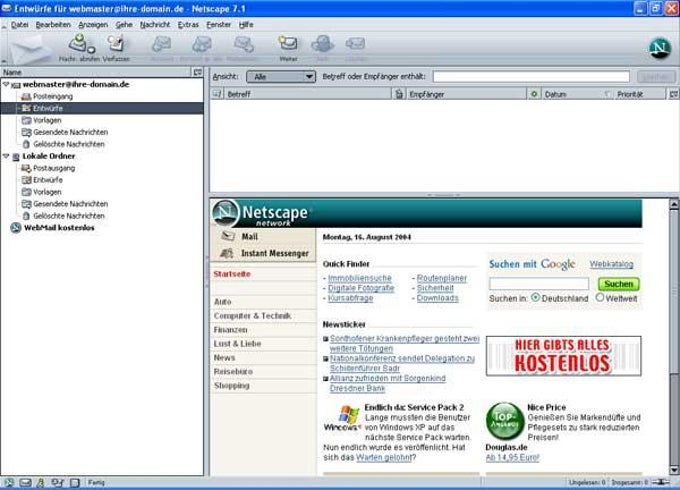
Task: Open the Mail icon in the status bar
Action: click(x=26, y=483)
